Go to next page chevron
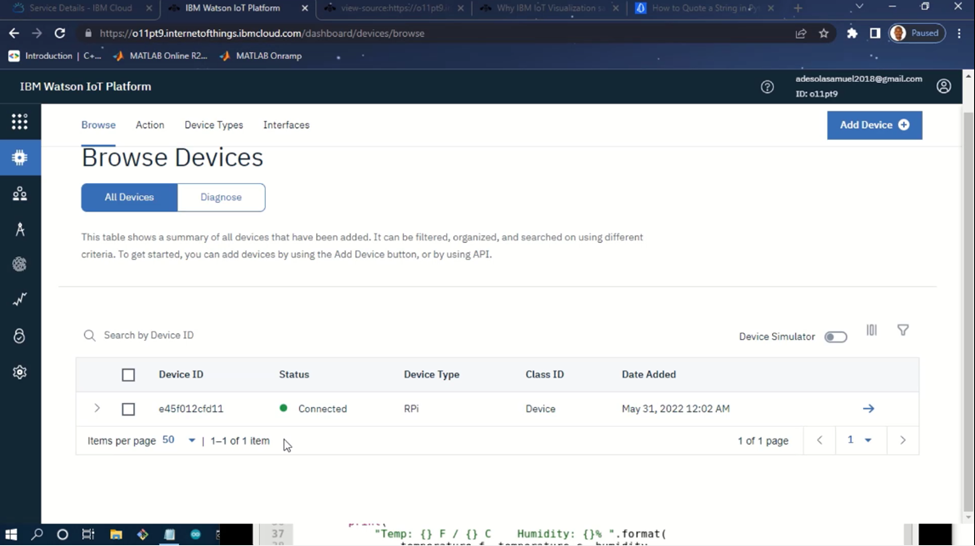This screenshot has width=975, height=546. coord(903,440)
